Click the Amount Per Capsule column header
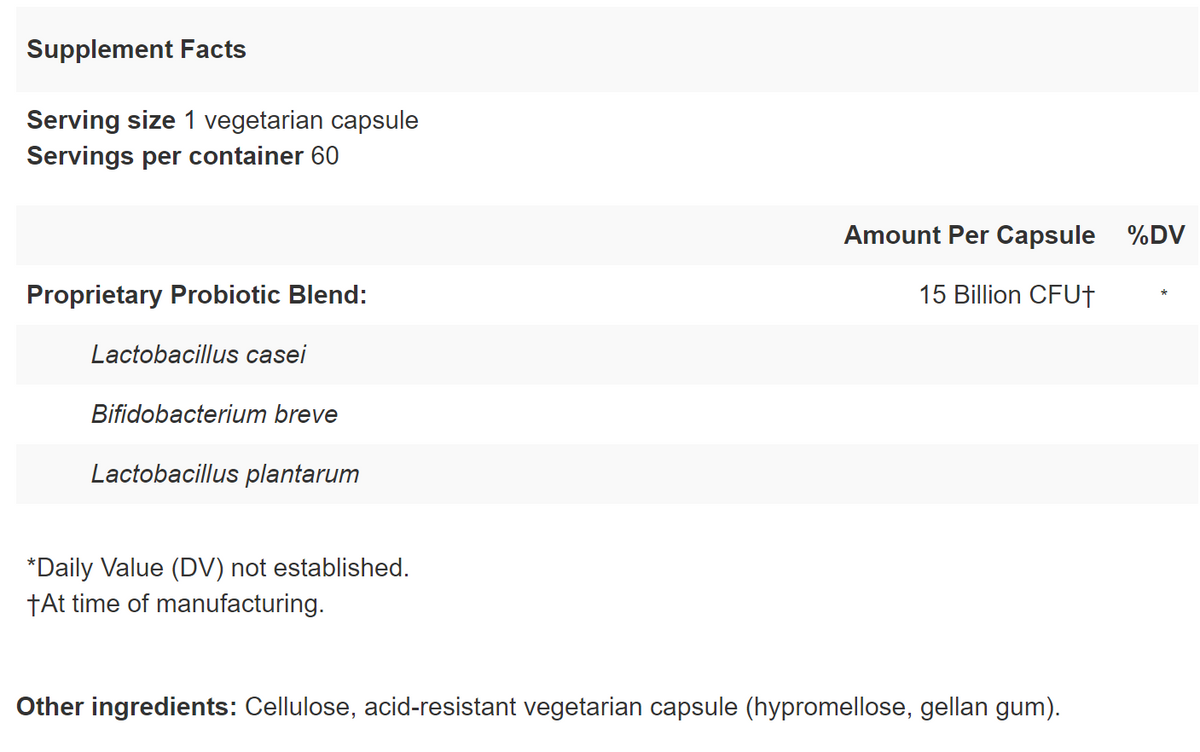Image resolution: width=1200 pixels, height=752 pixels. point(968,235)
